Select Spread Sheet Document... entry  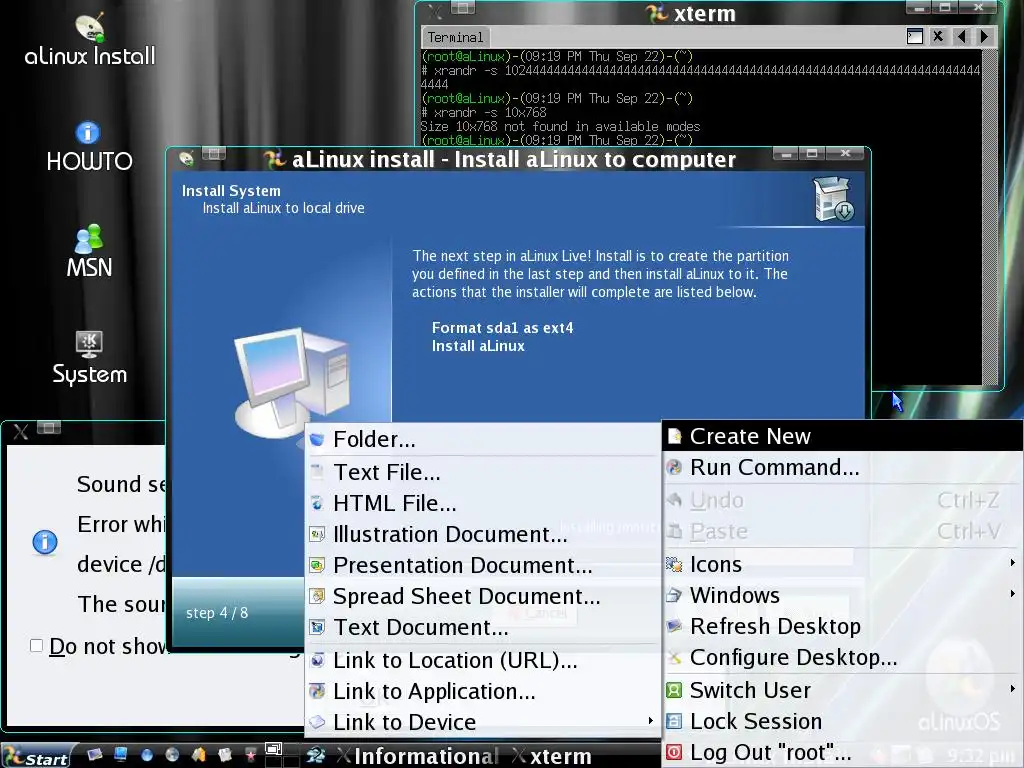482,596
